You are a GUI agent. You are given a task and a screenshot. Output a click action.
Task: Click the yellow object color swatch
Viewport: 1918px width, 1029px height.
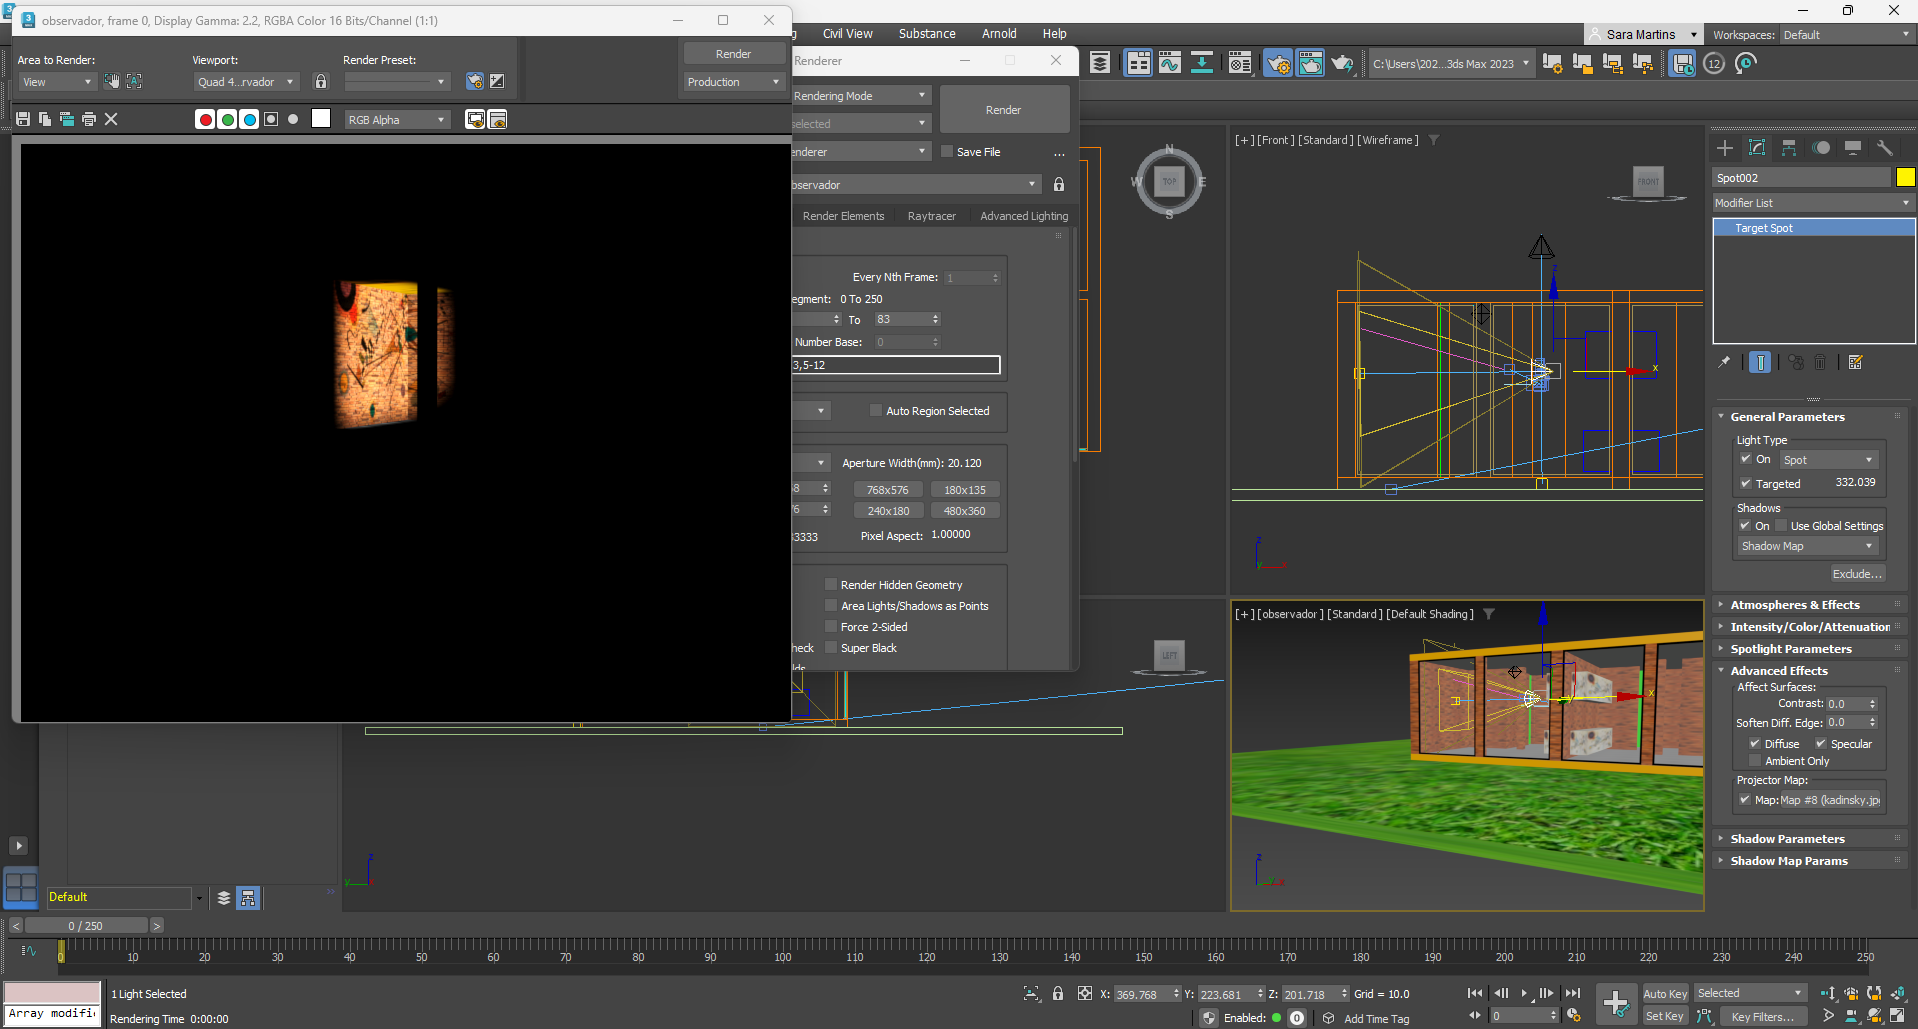(1905, 177)
